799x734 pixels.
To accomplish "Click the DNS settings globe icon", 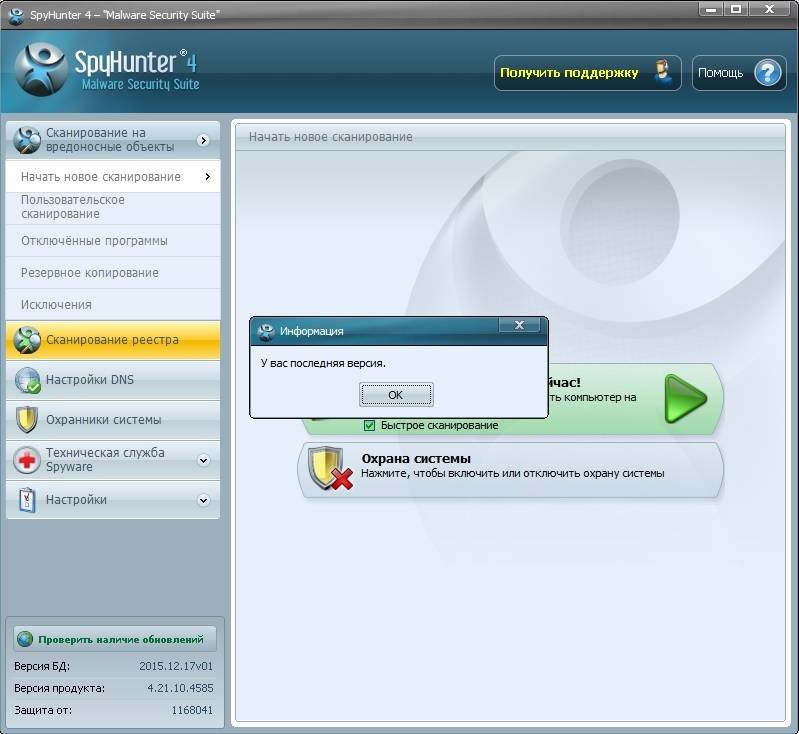I will coord(27,380).
